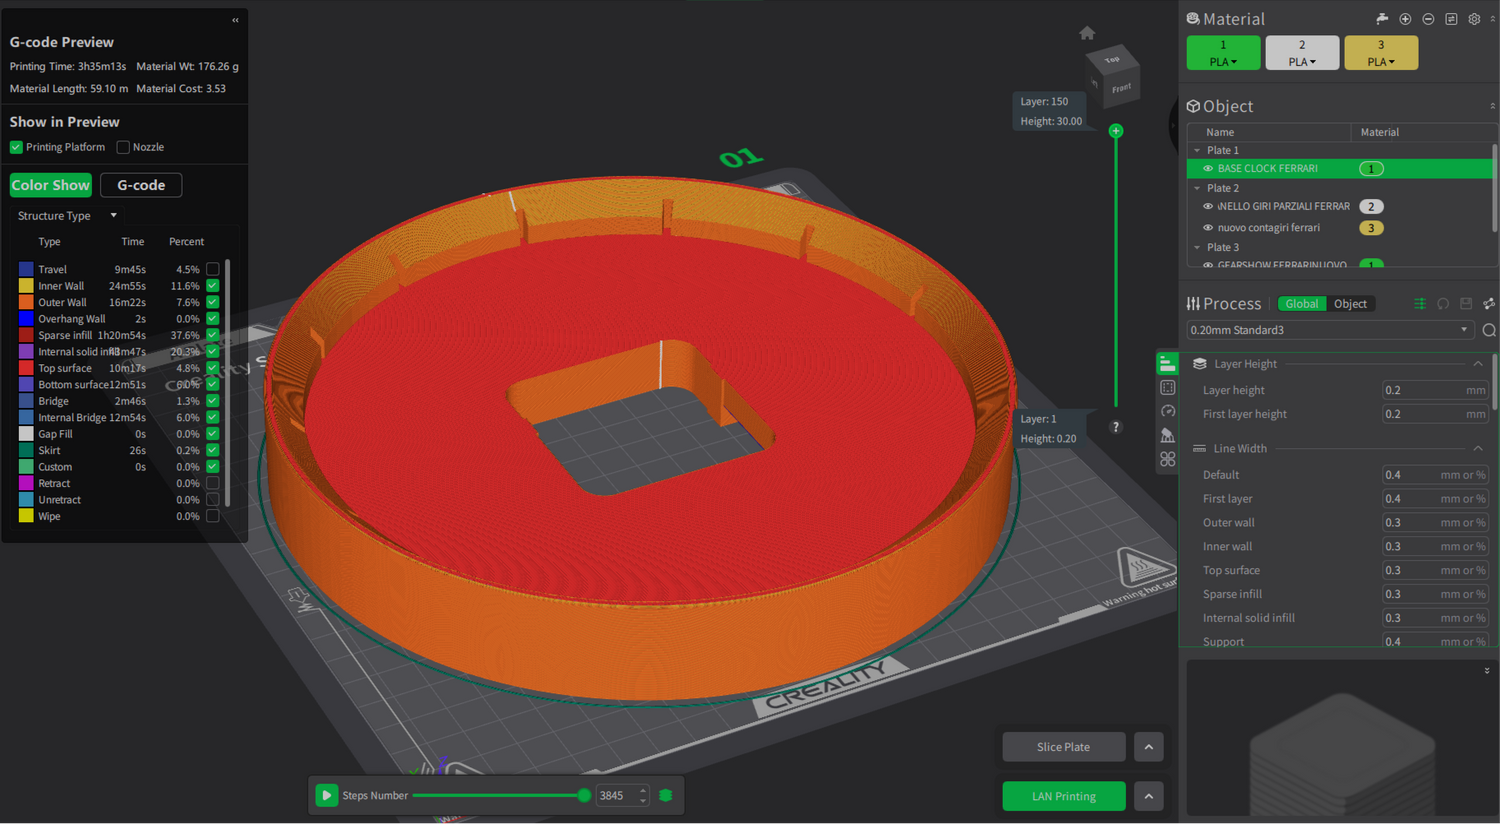Switch Process to Object tab
This screenshot has width=1500, height=824.
tap(1350, 304)
